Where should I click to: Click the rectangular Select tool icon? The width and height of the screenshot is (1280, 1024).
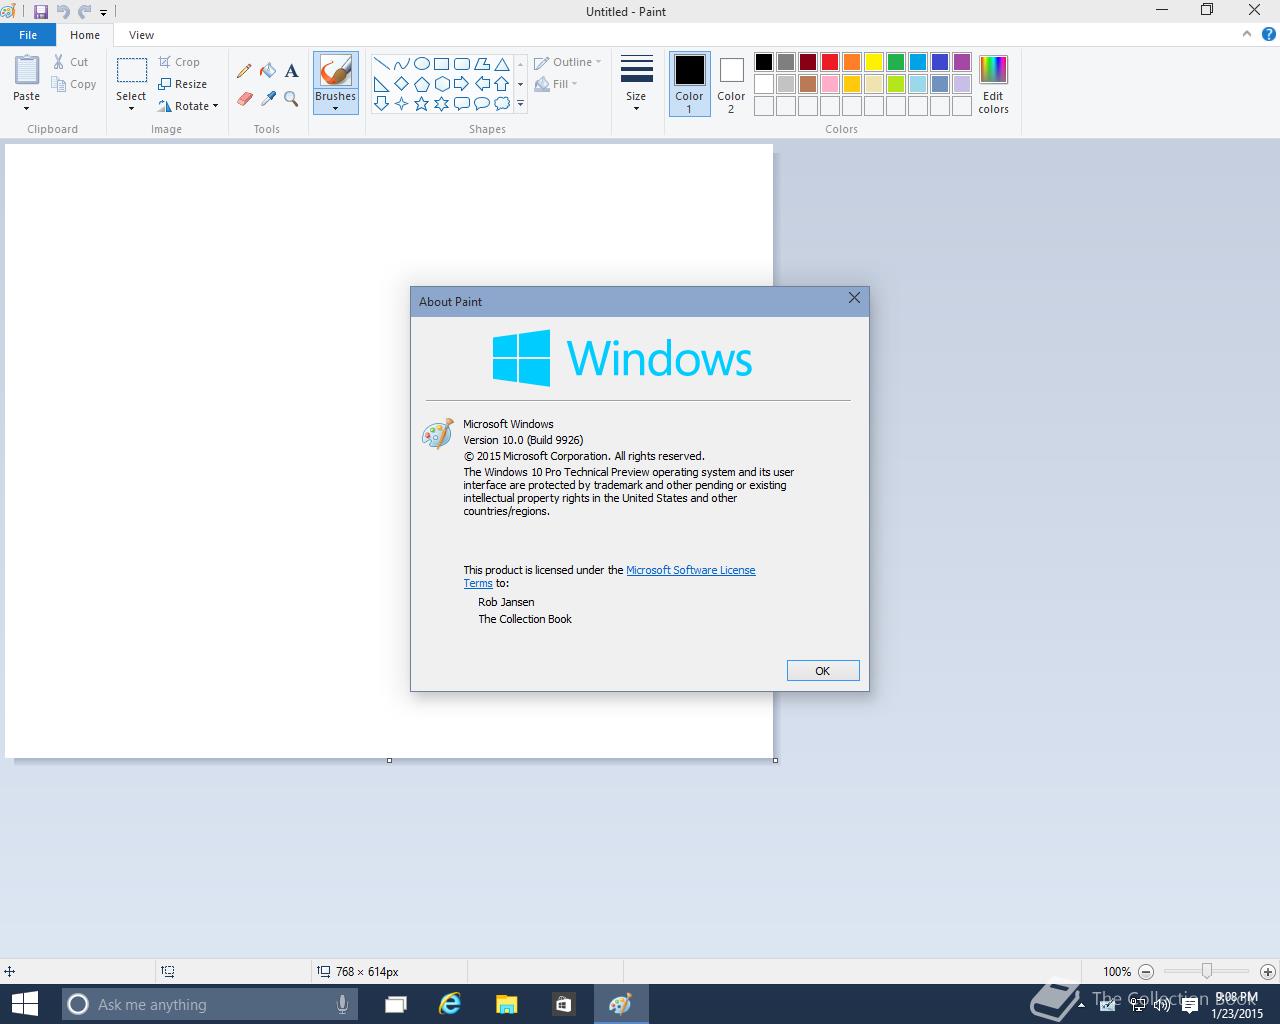click(131, 70)
